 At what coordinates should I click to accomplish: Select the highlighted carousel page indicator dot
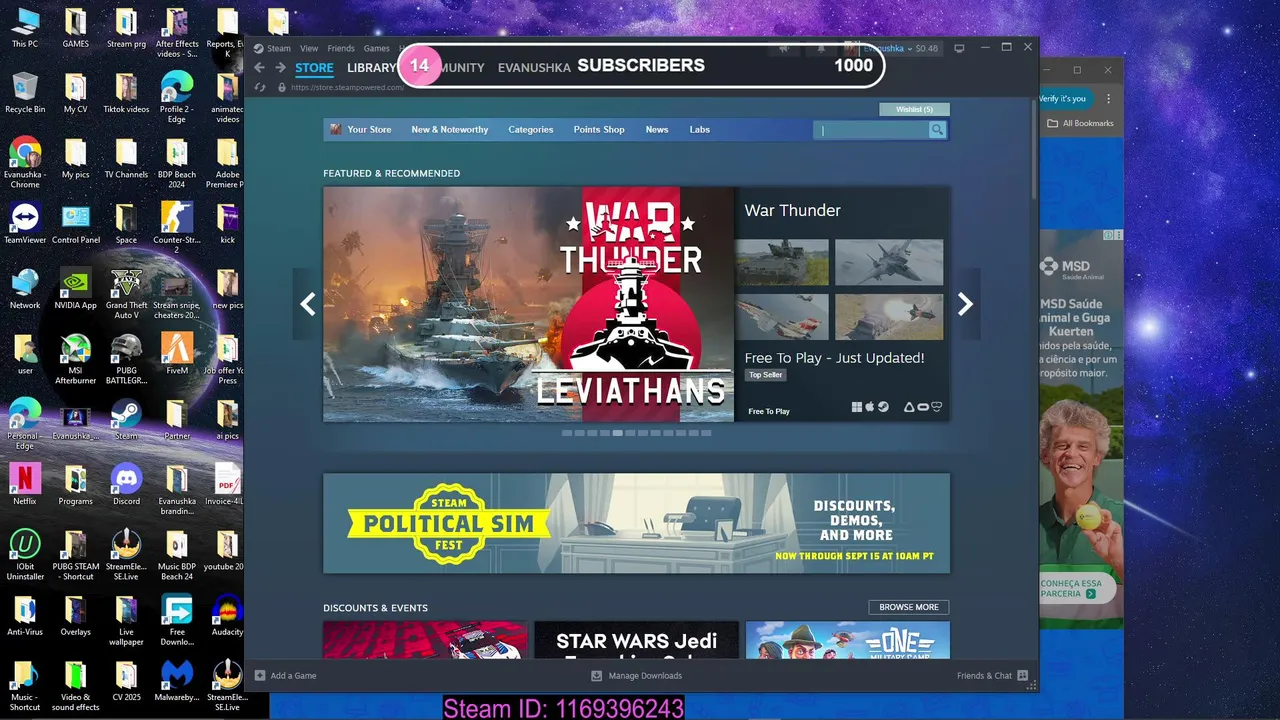click(x=618, y=433)
